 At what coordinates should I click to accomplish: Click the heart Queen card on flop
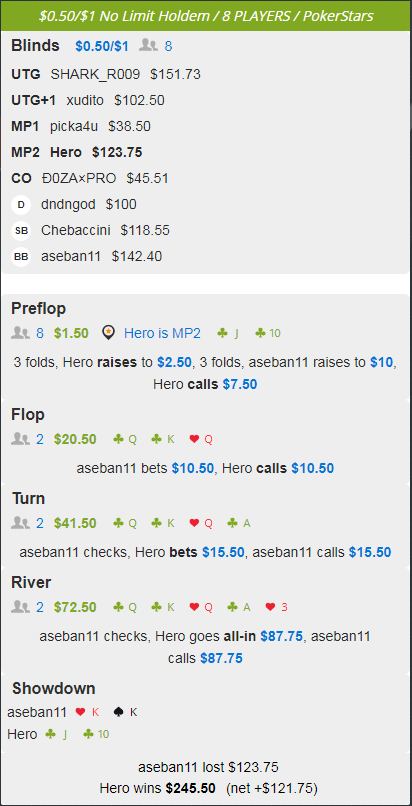(201, 439)
